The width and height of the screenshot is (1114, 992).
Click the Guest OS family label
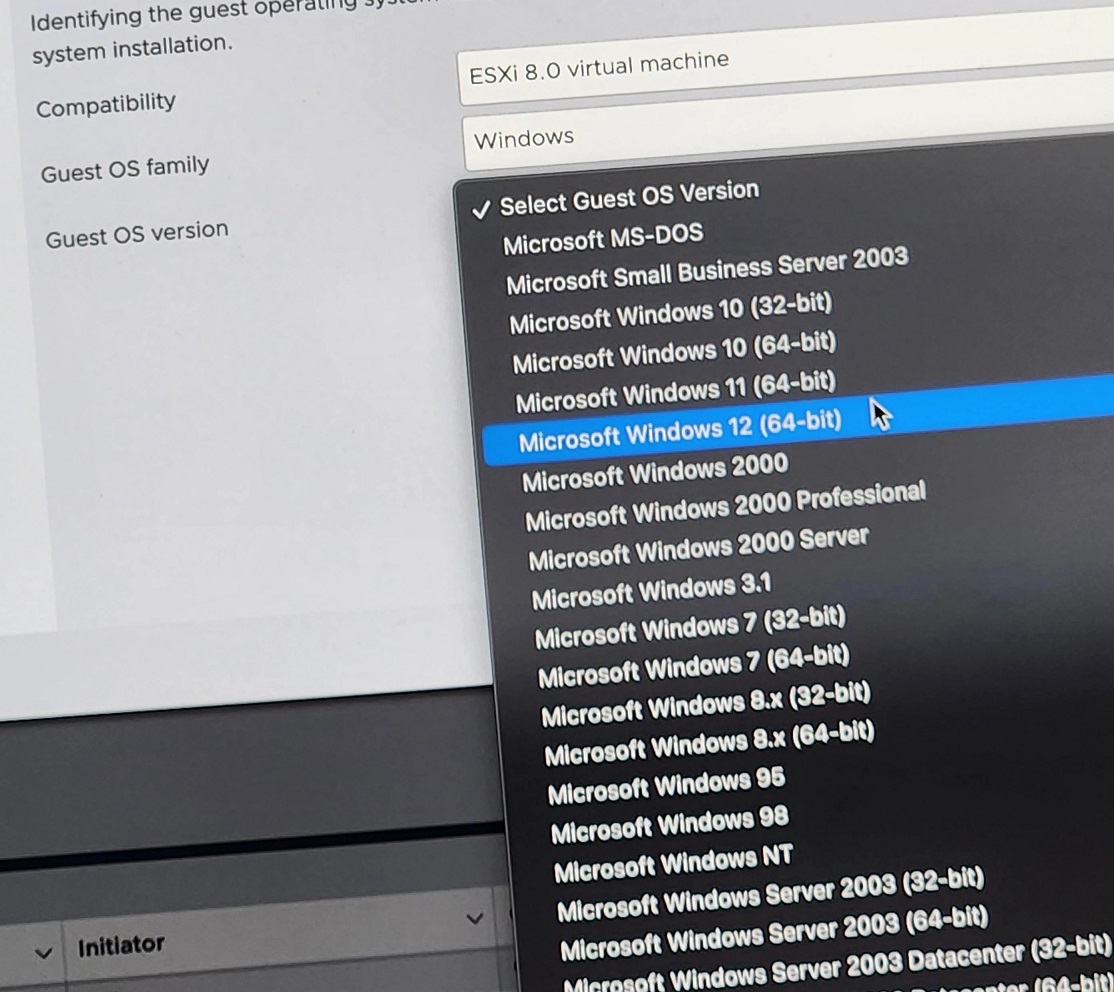pyautogui.click(x=124, y=169)
